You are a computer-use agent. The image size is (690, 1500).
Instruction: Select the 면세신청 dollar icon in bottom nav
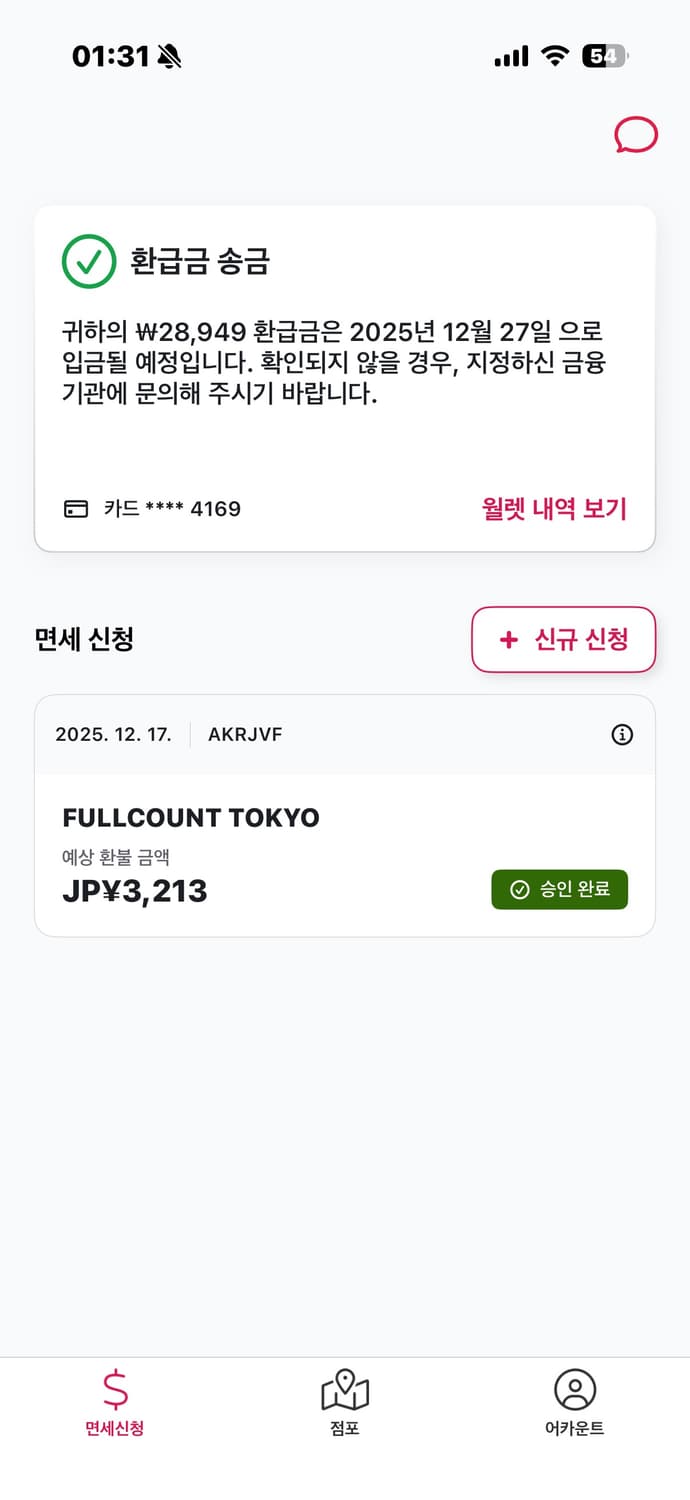point(114,1391)
